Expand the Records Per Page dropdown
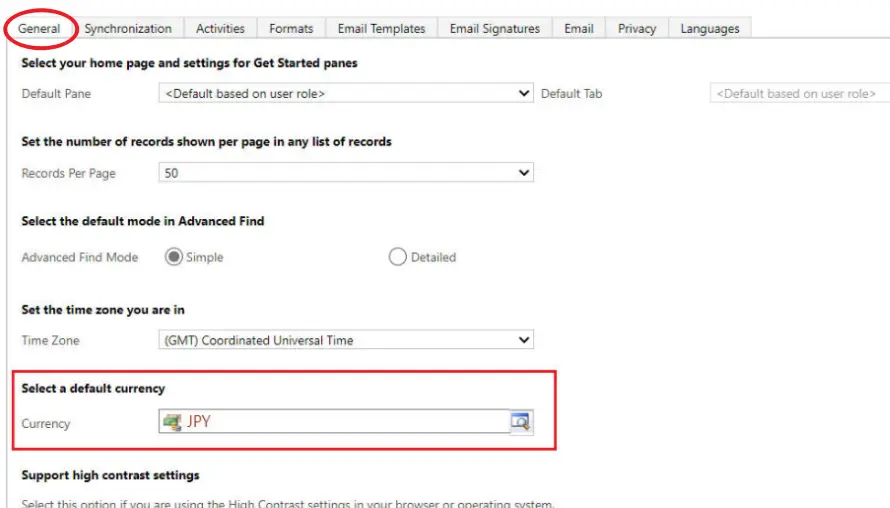Viewport: 890px width, 508px height. click(x=346, y=173)
